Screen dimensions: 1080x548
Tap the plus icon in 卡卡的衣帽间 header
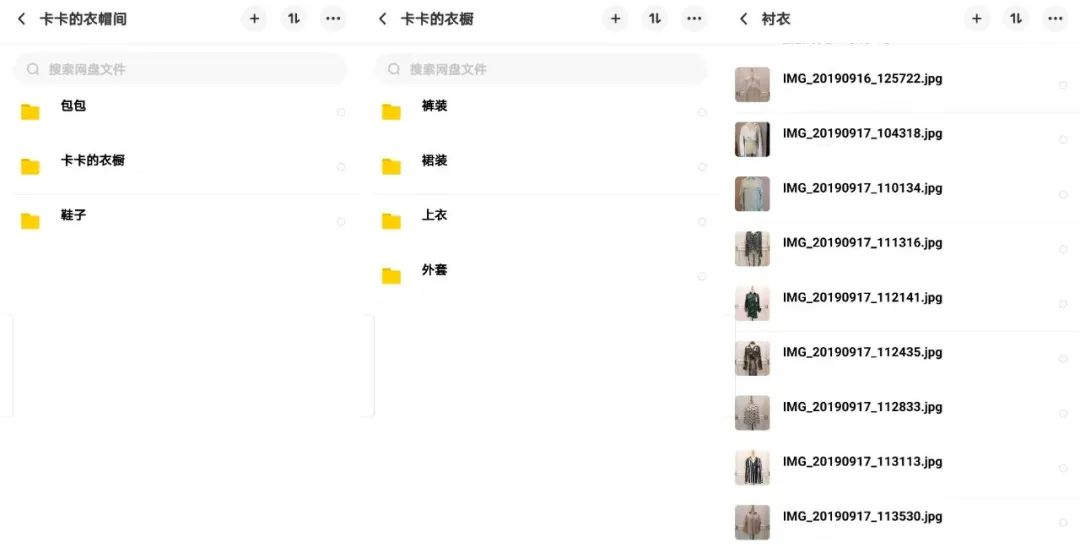(x=254, y=19)
